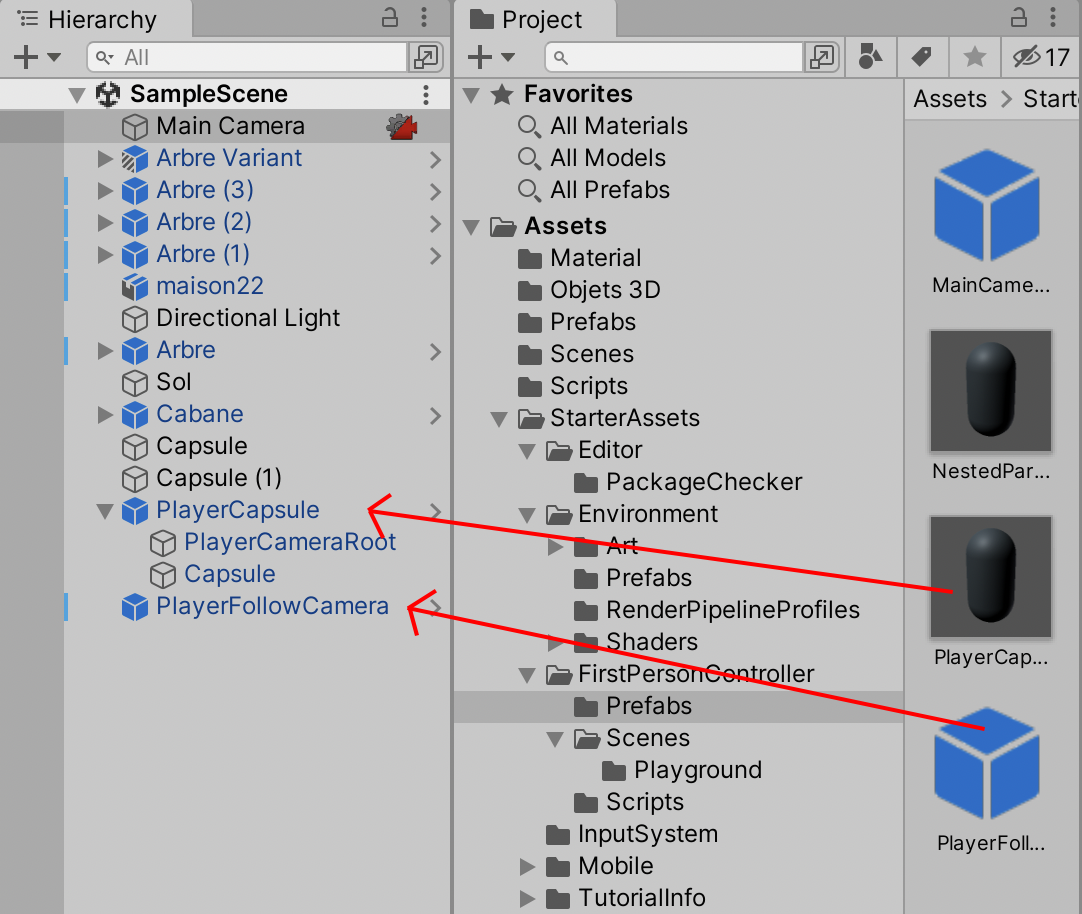Click the favorites star icon in Project toolbar
This screenshot has width=1082, height=914.
click(x=974, y=58)
